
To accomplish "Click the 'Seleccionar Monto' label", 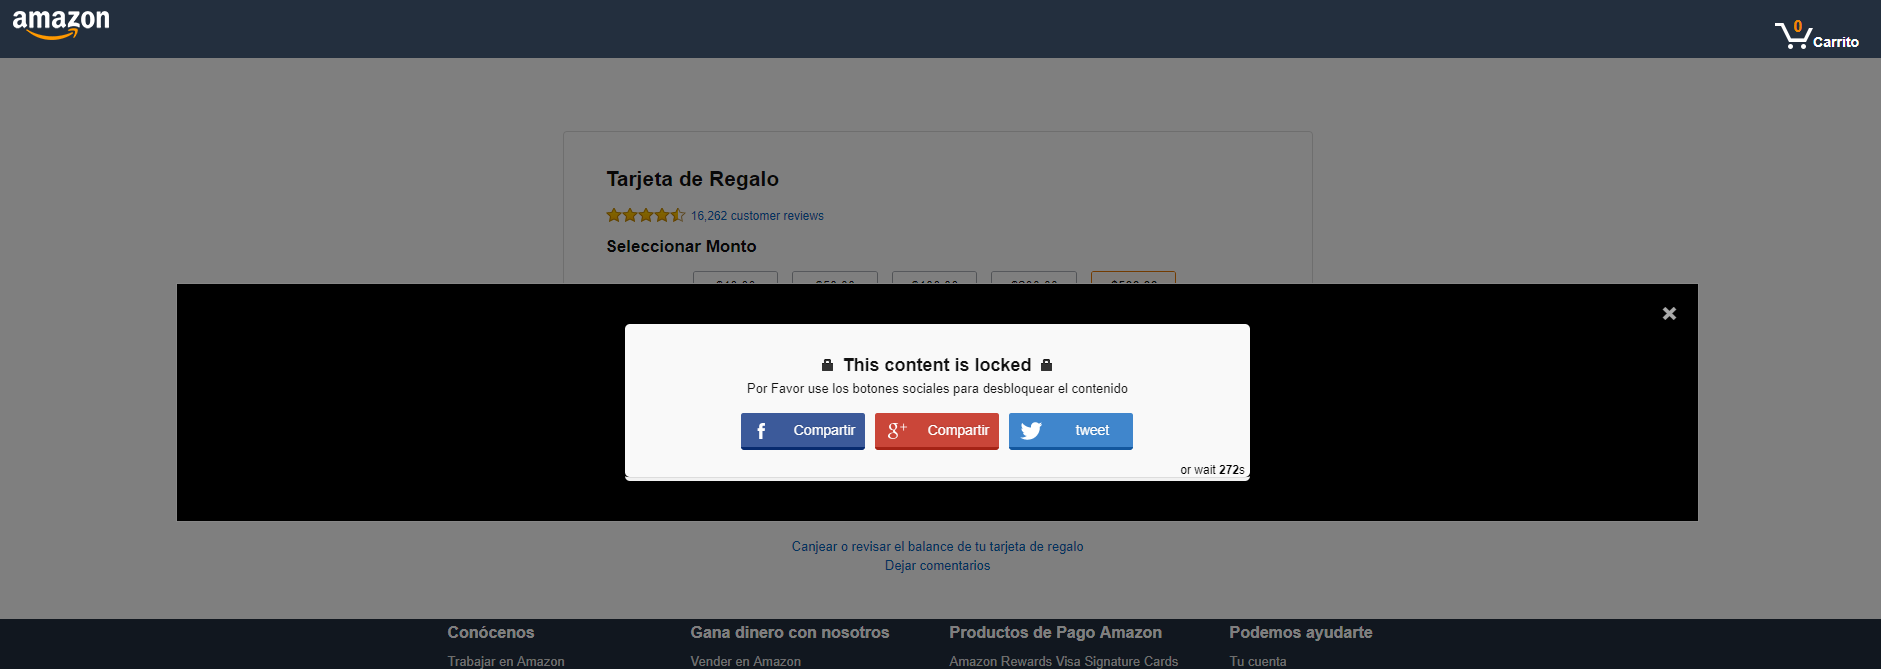I will click(x=682, y=246).
